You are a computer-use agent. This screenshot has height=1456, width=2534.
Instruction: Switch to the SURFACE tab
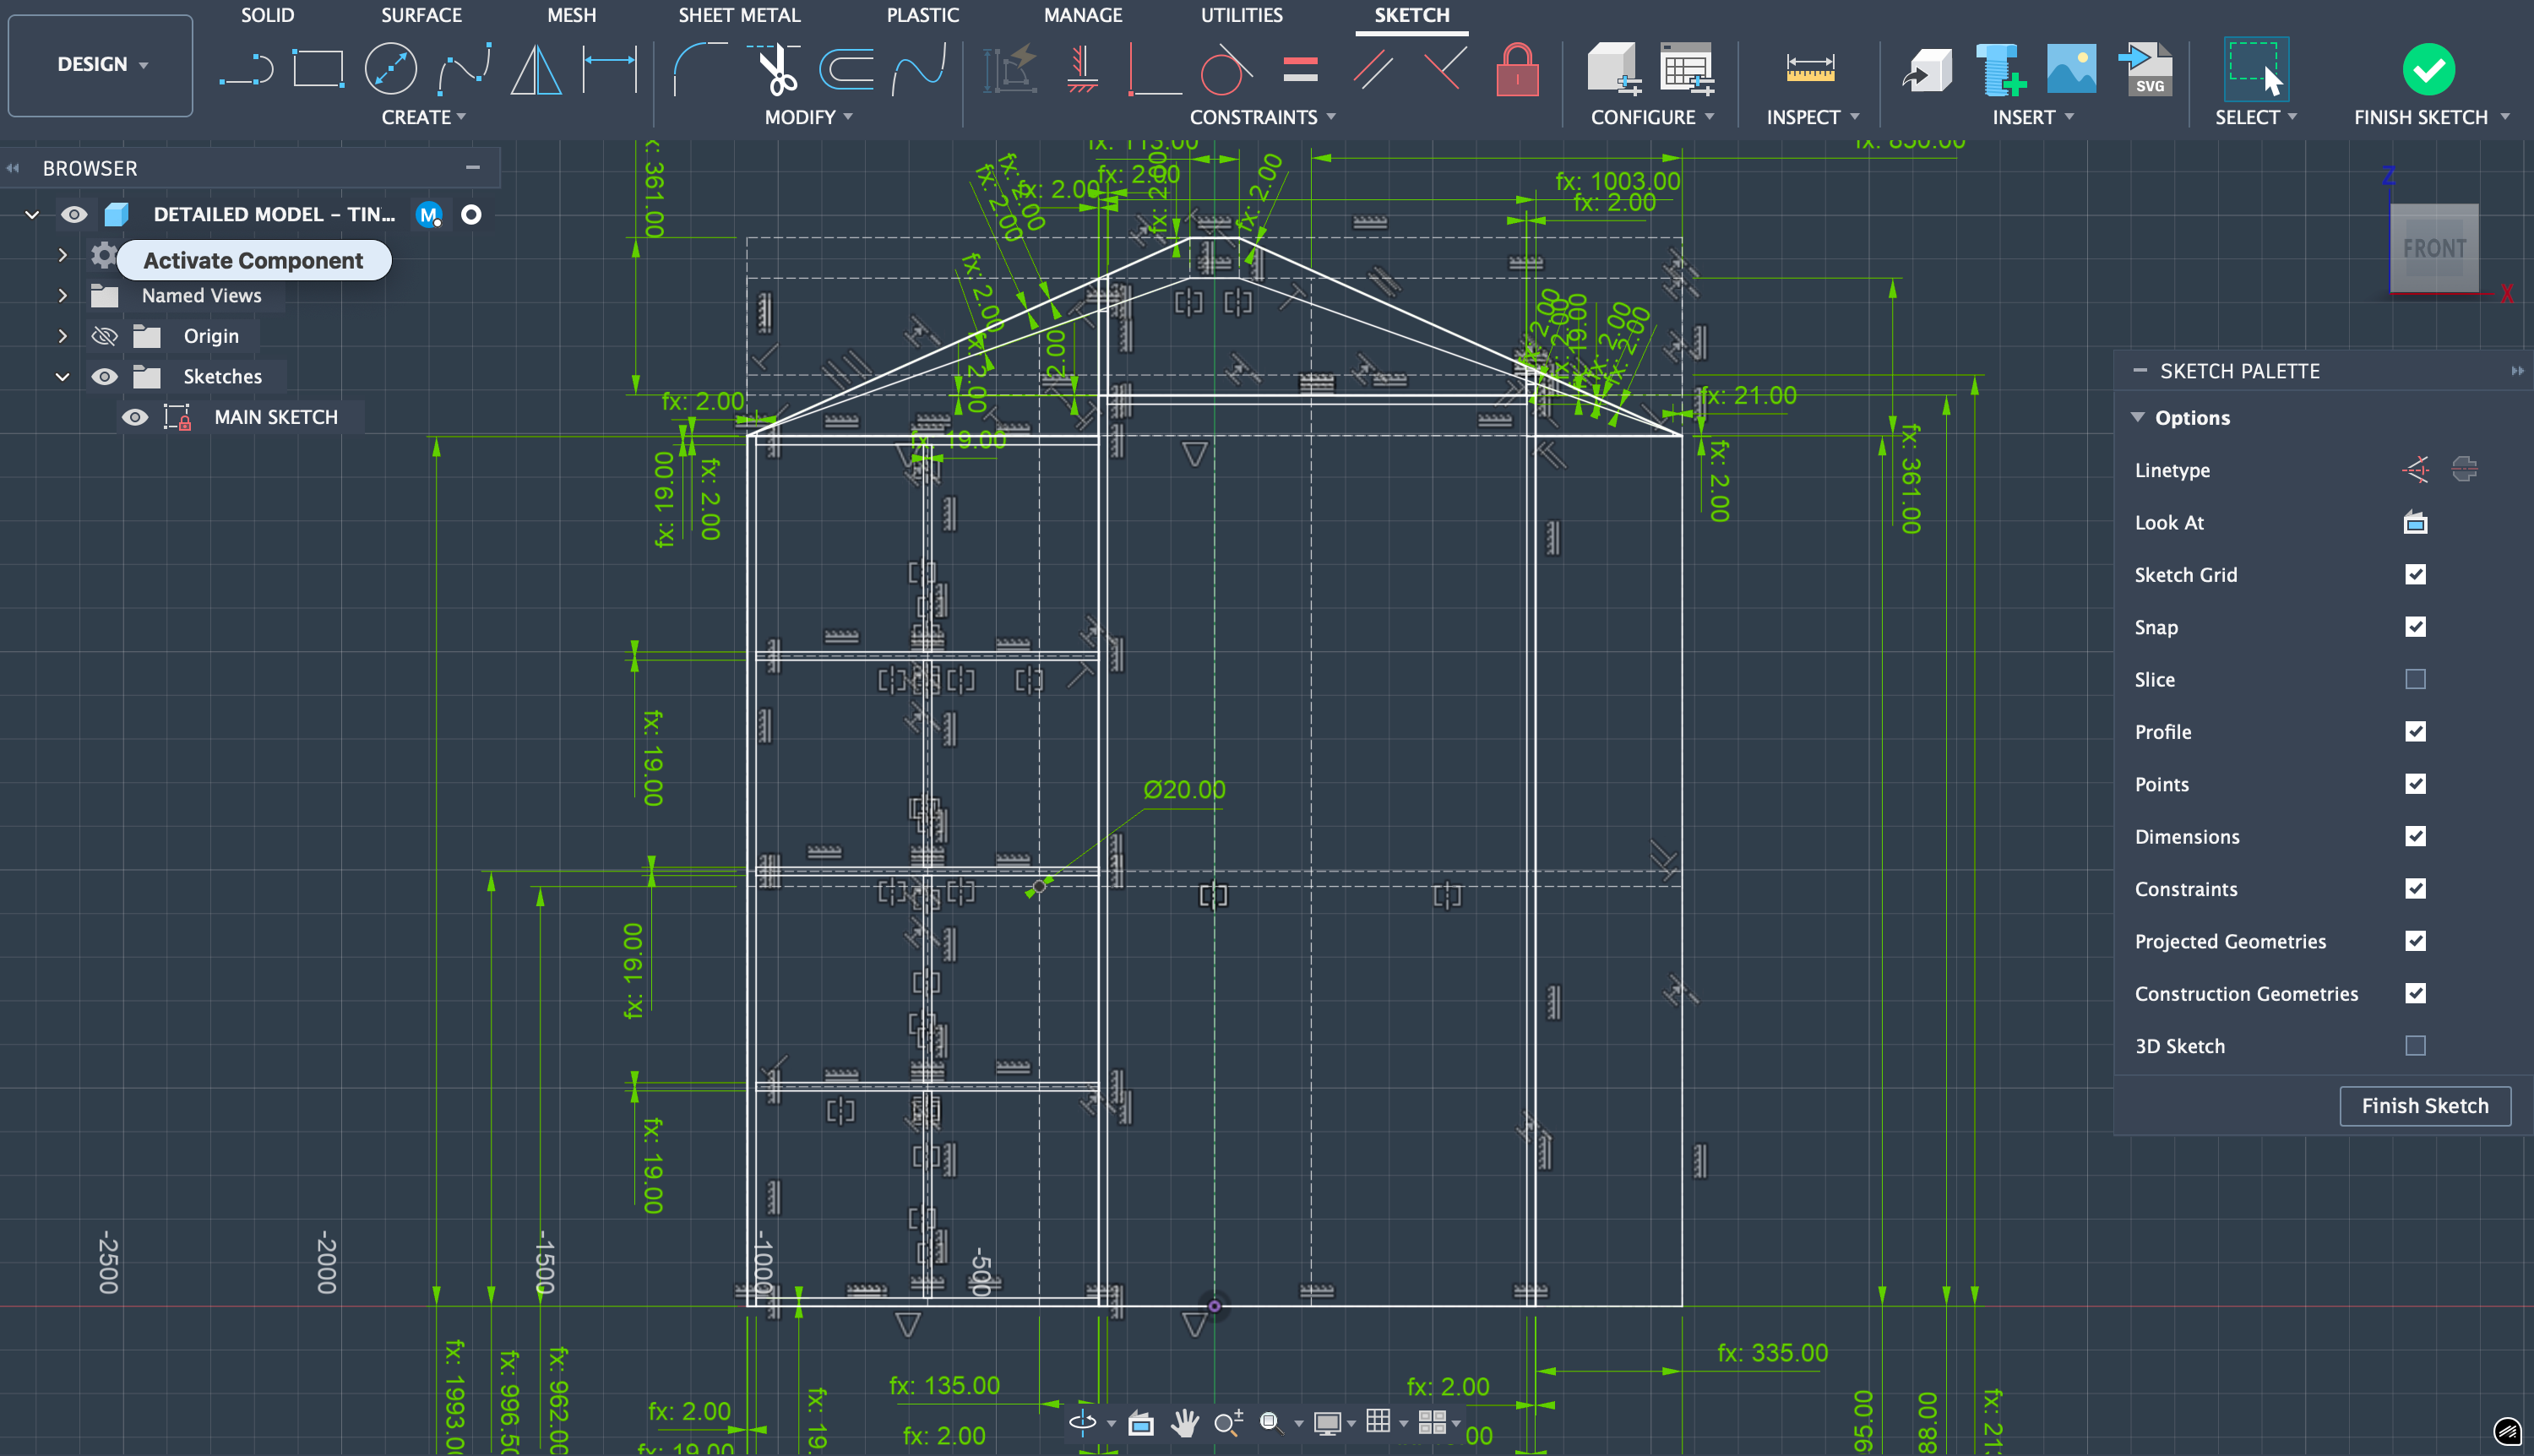421,15
